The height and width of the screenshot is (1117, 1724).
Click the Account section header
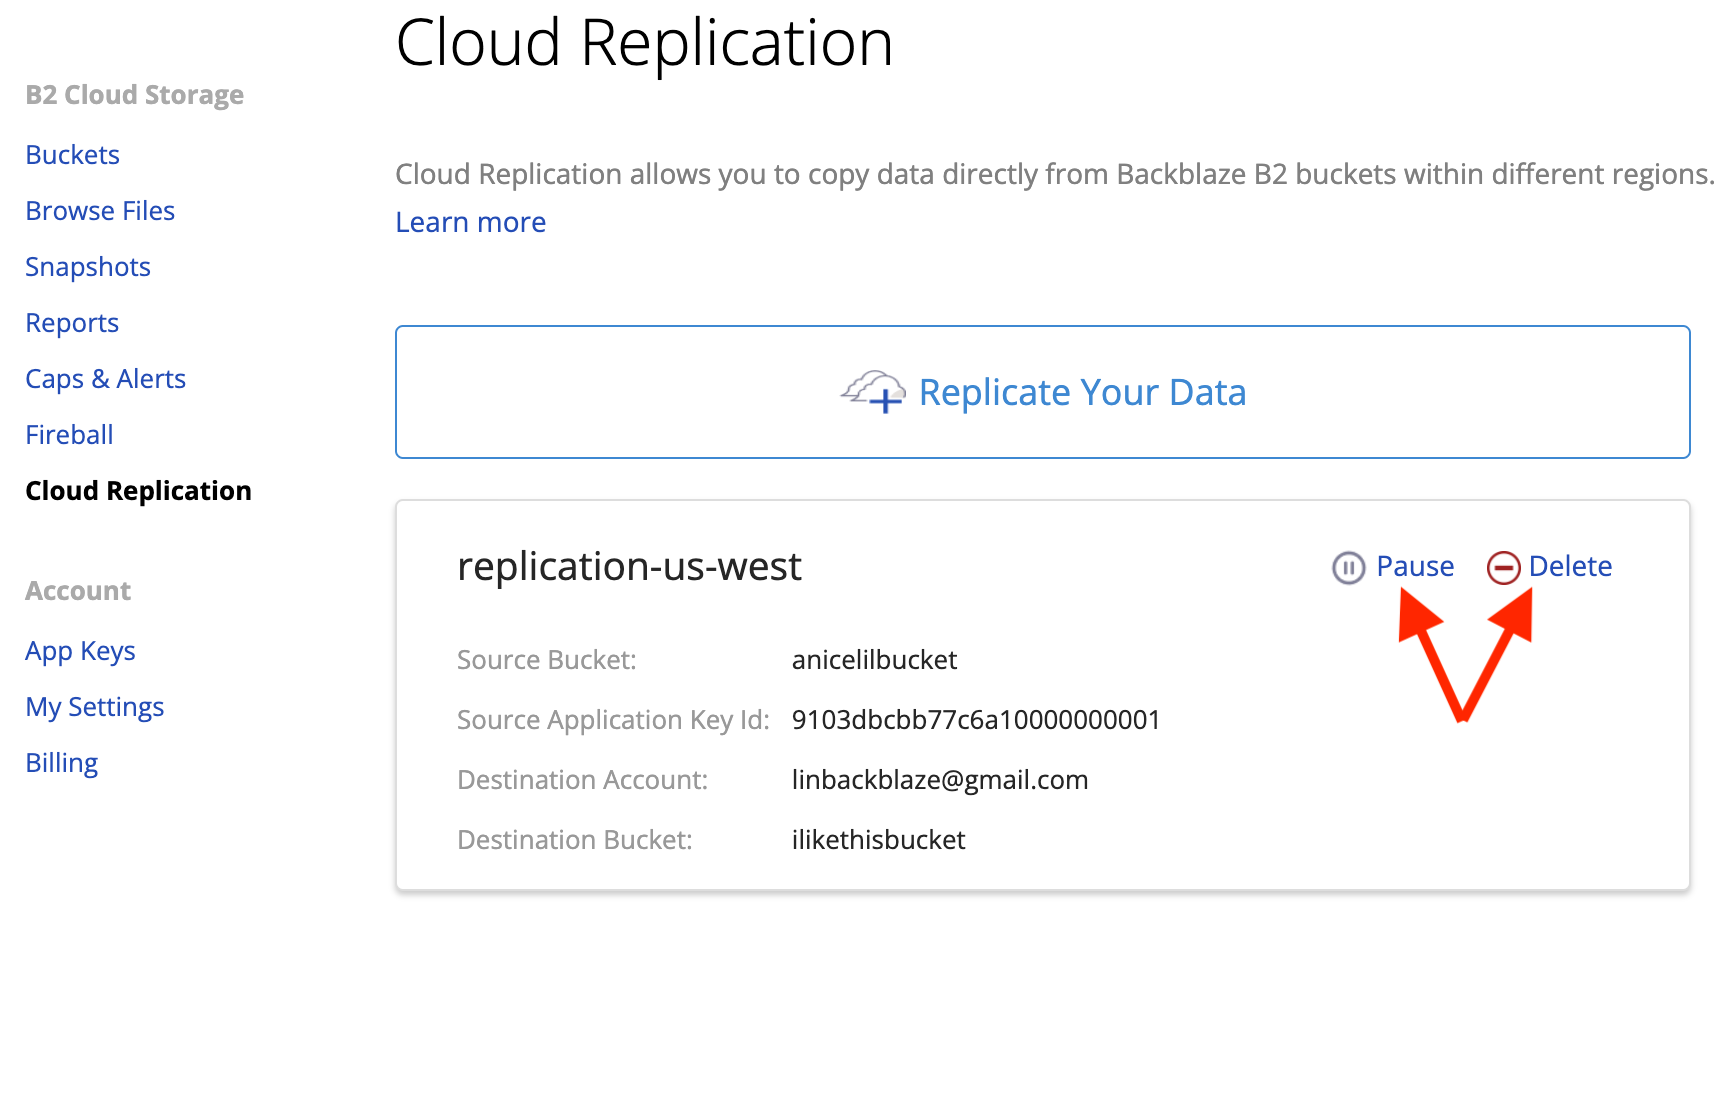[78, 591]
